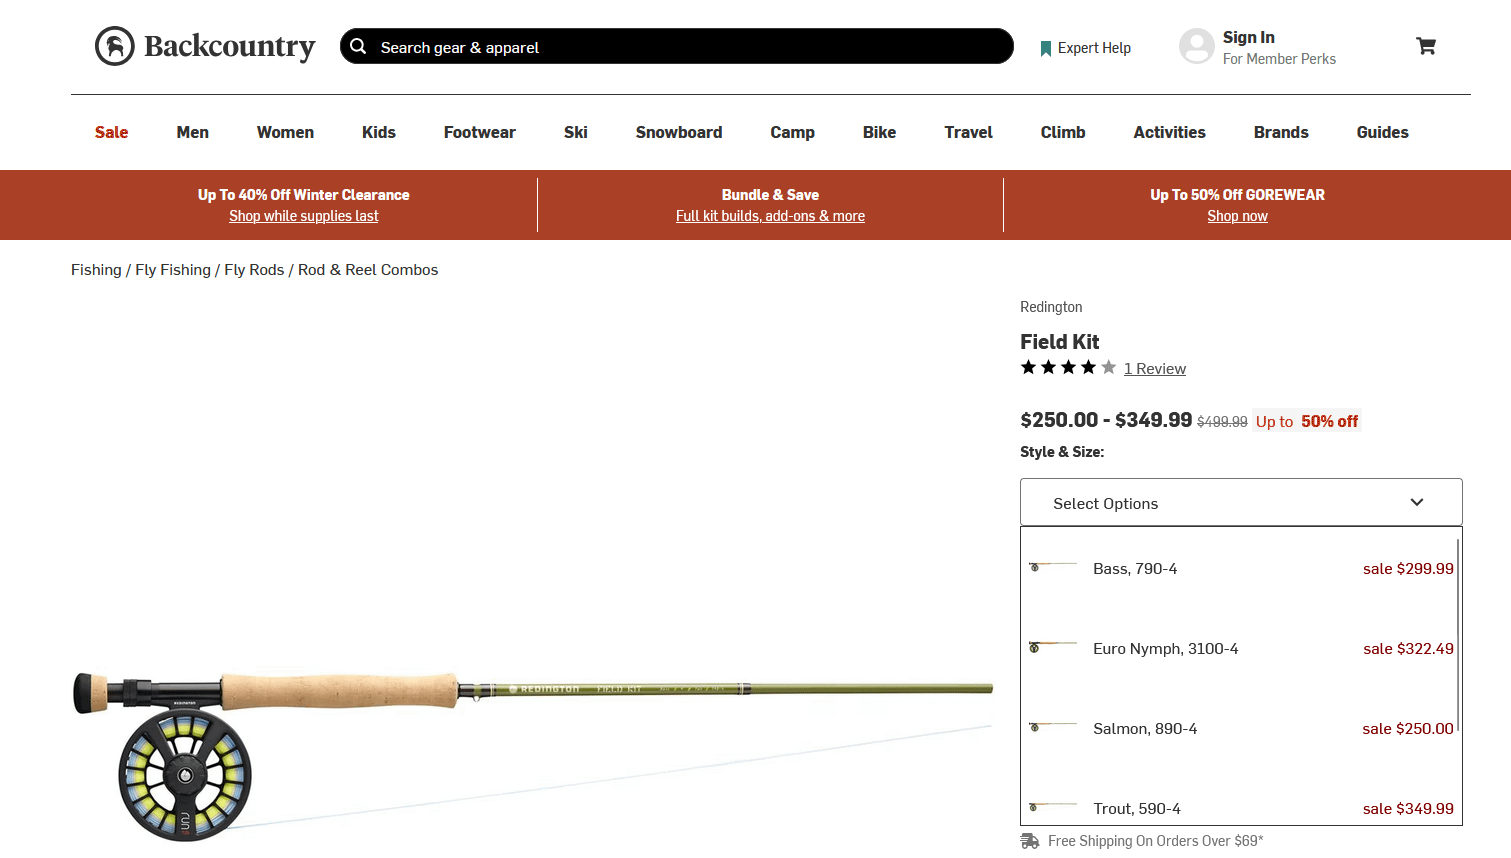Go to Fly Fishing breadcrumb
Viewport: 1511px width, 858px height.
coord(173,270)
